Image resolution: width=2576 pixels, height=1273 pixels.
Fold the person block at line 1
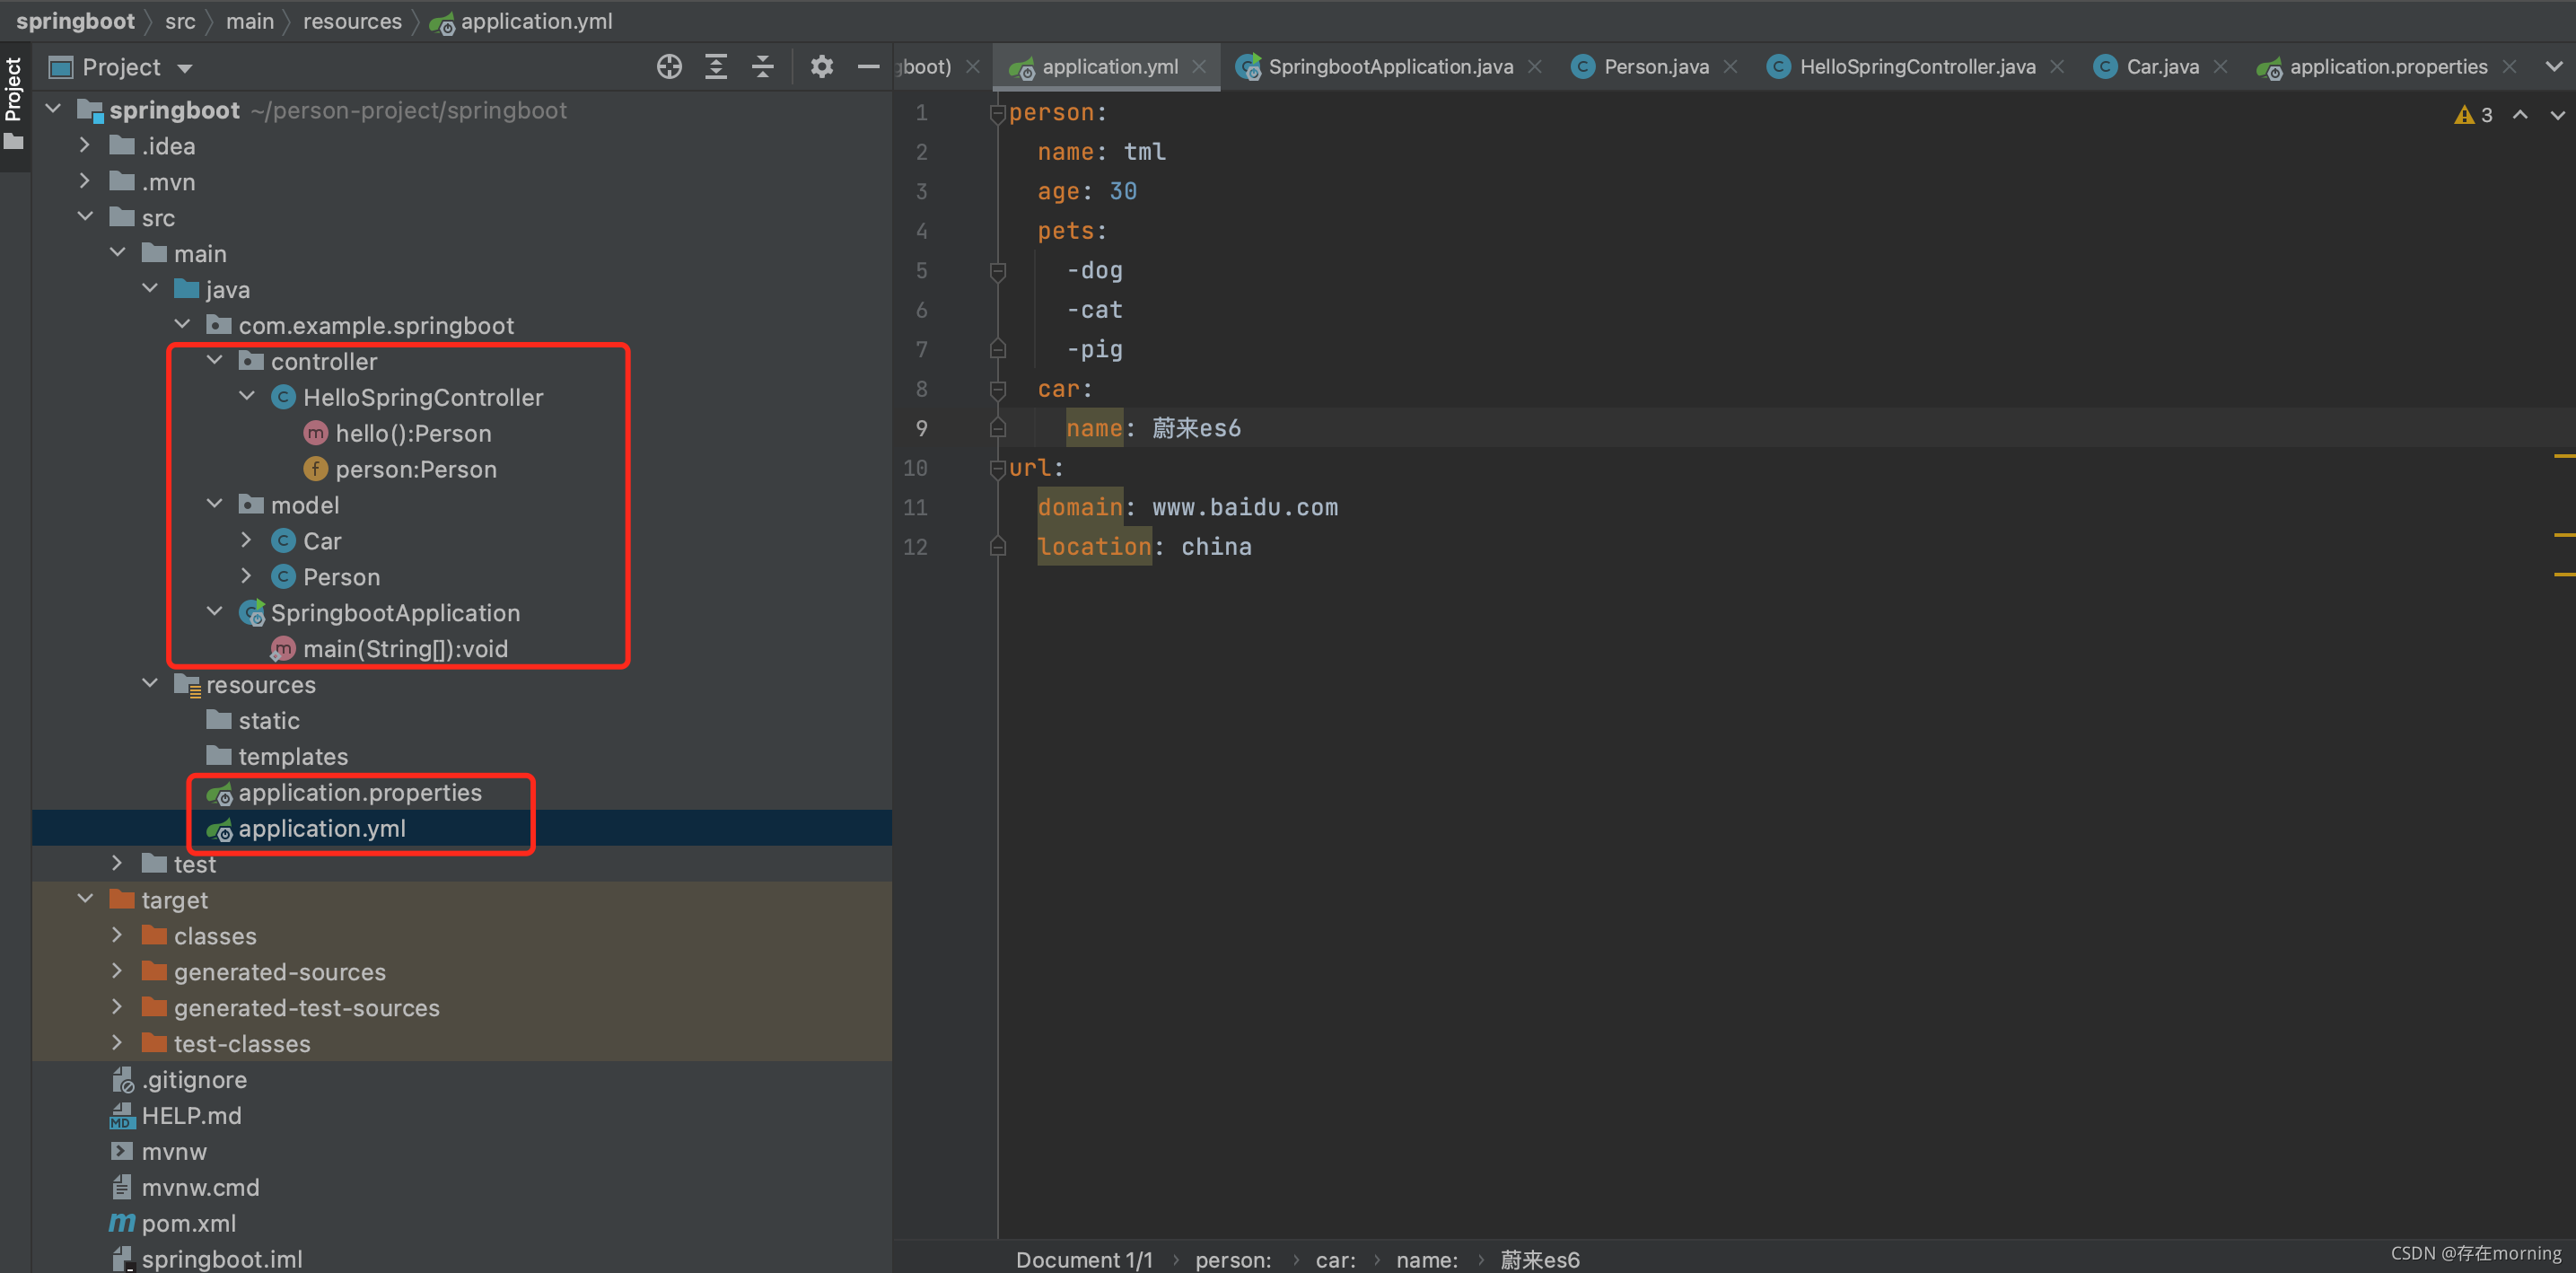point(997,113)
